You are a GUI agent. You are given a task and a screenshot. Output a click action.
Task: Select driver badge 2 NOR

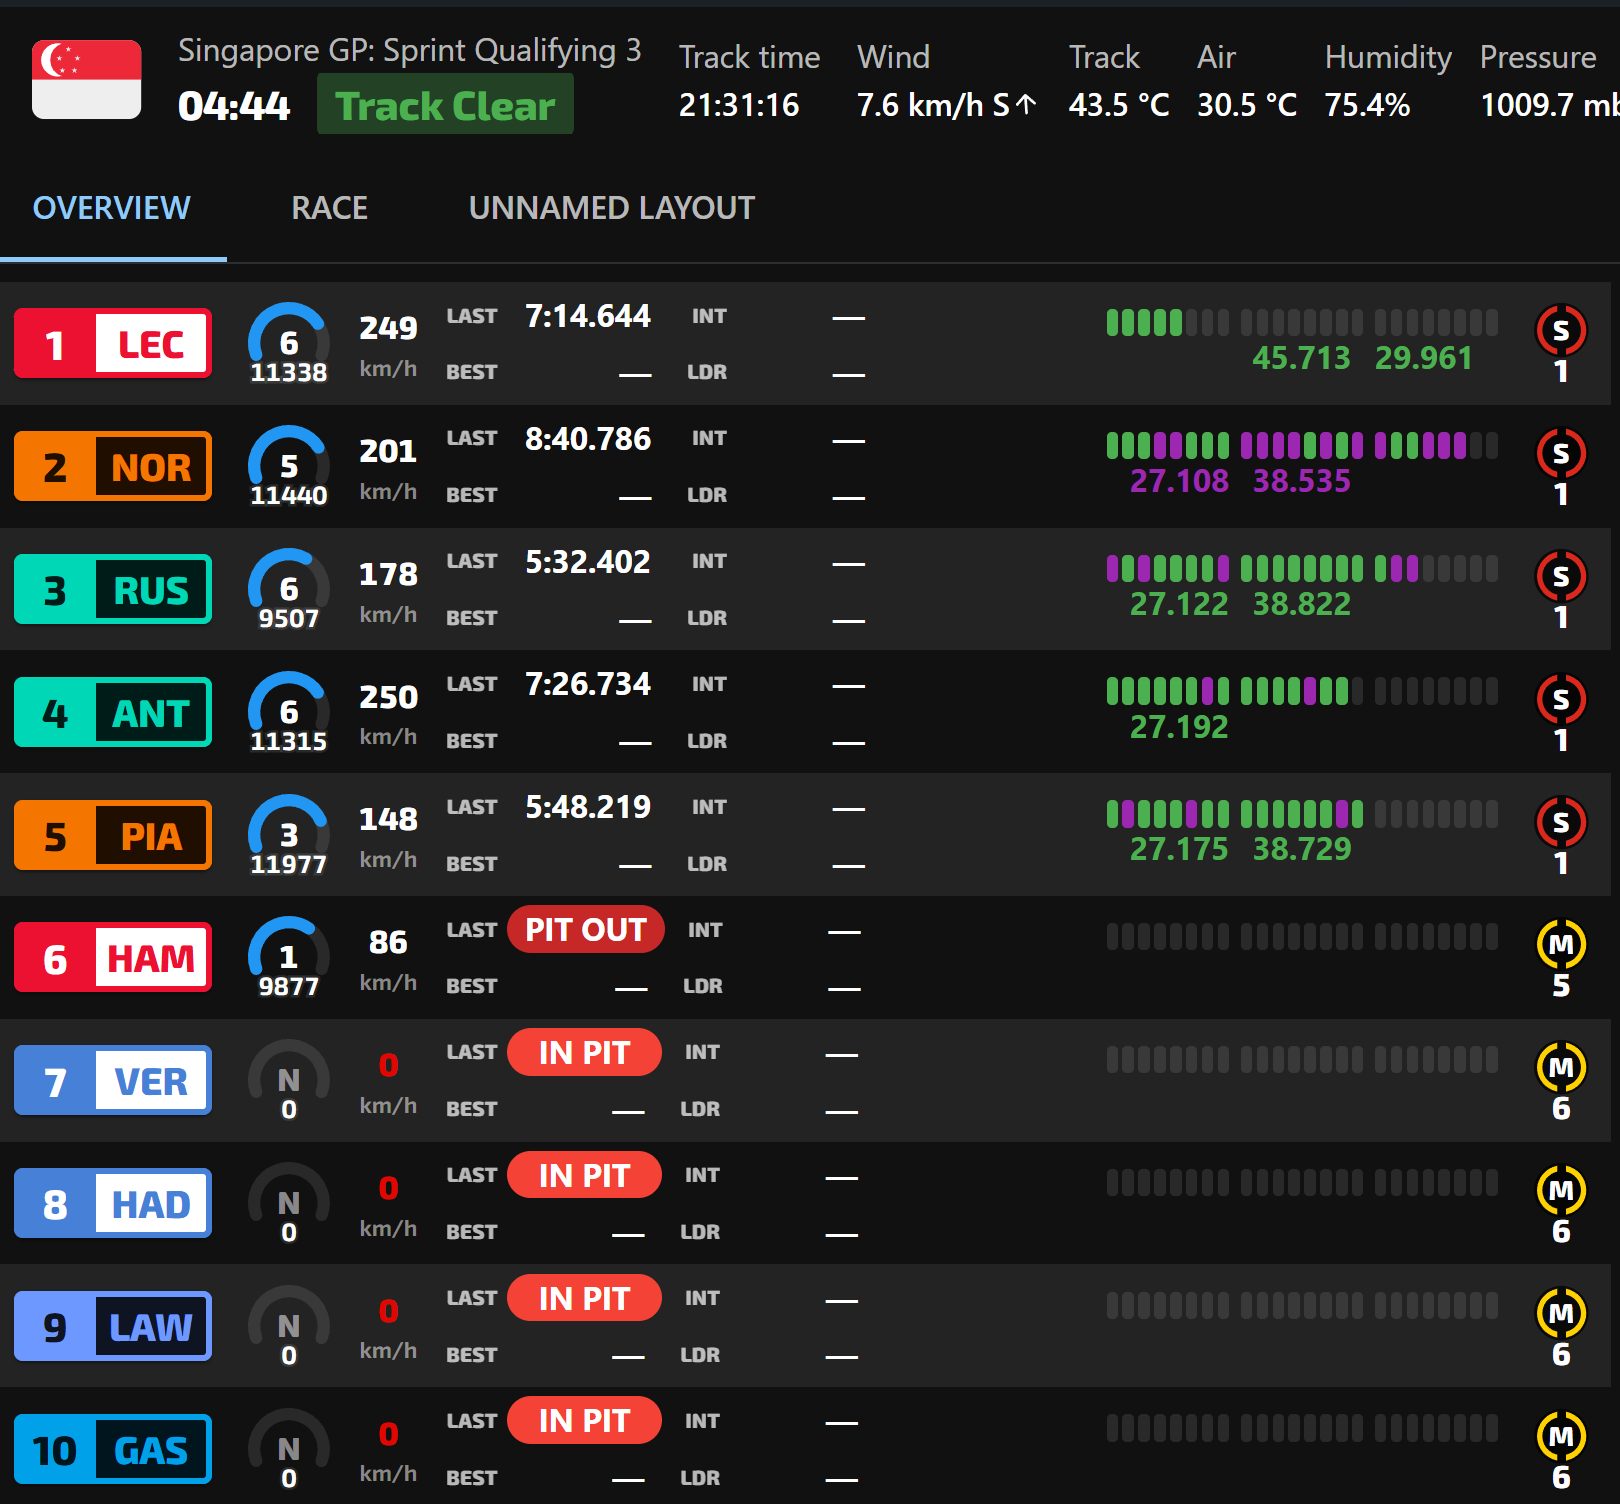pyautogui.click(x=113, y=467)
